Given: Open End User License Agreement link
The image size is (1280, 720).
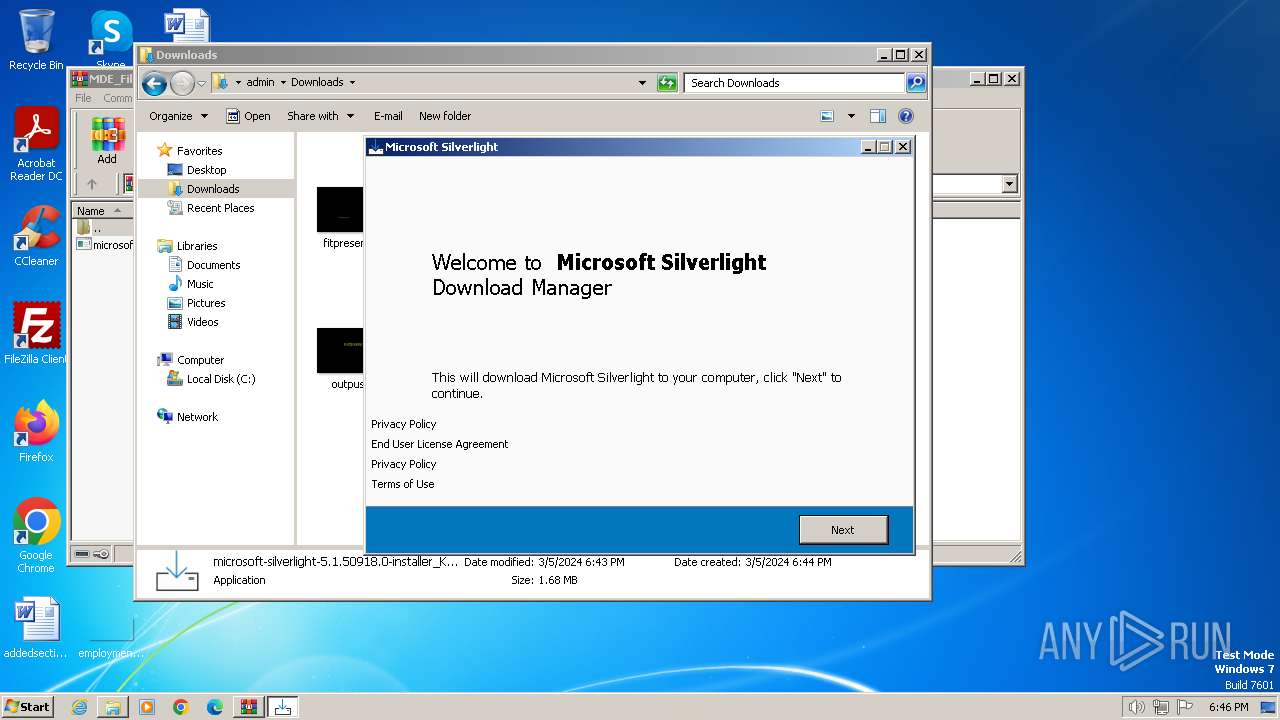Looking at the screenshot, I should click(x=440, y=444).
